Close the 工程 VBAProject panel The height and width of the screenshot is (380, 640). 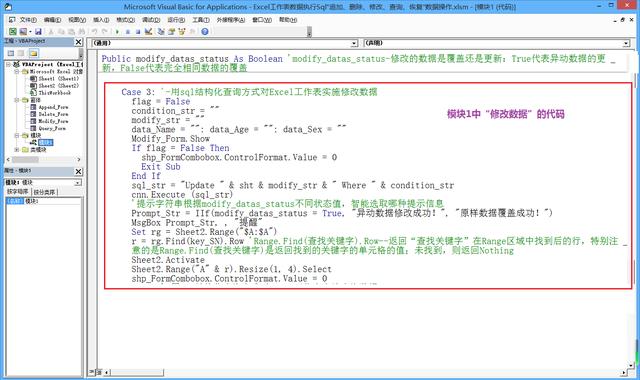coord(78,42)
